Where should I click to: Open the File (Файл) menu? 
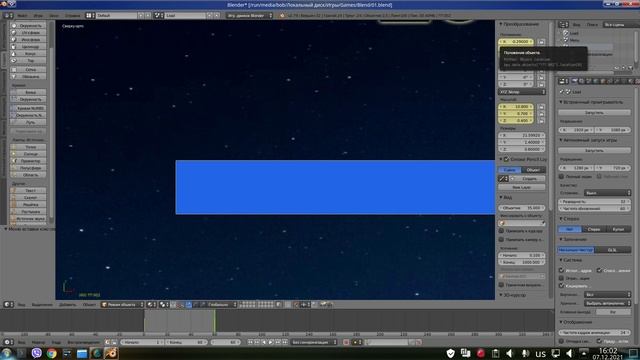click(x=22, y=16)
